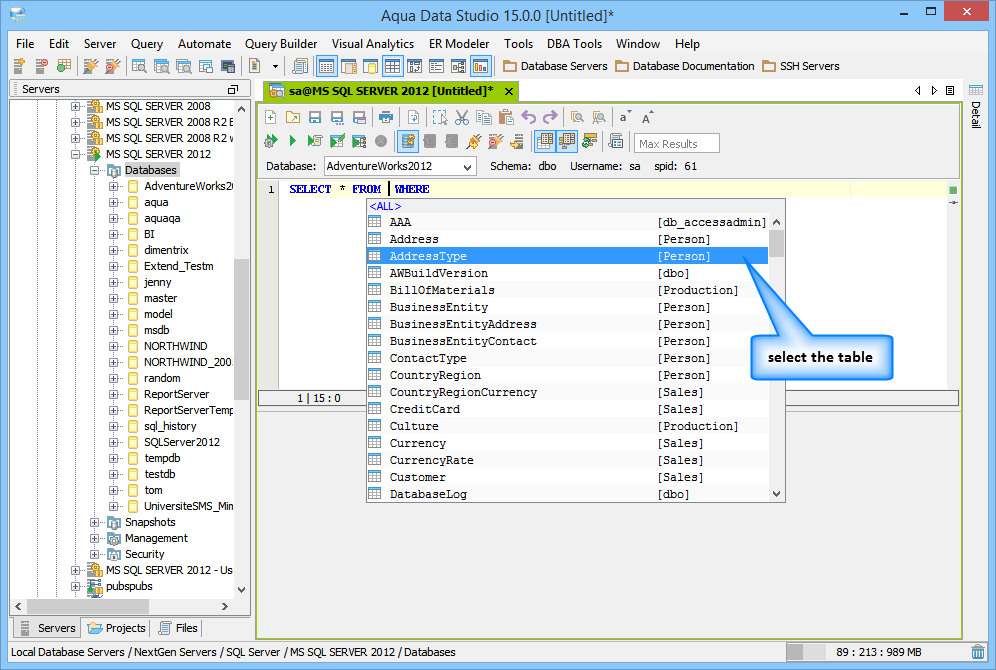Expand the NORTHWIND database node
996x670 pixels.
114,346
